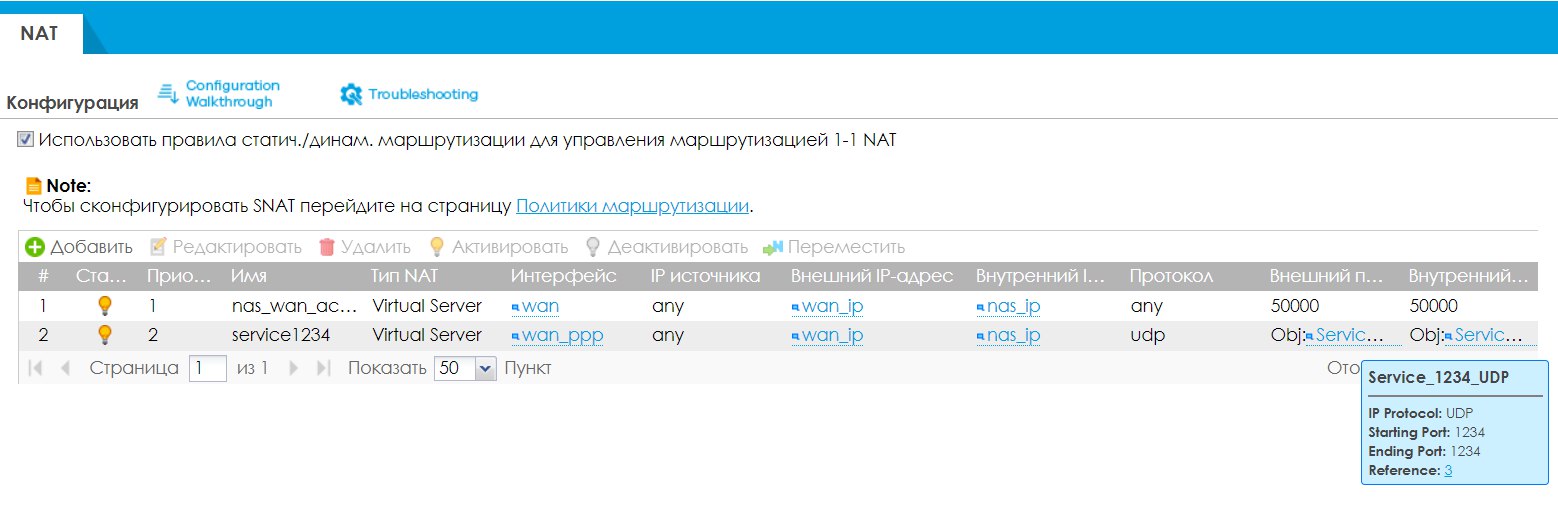Click Reference link 3 in tooltip
The width and height of the screenshot is (1558, 505).
pos(1448,470)
